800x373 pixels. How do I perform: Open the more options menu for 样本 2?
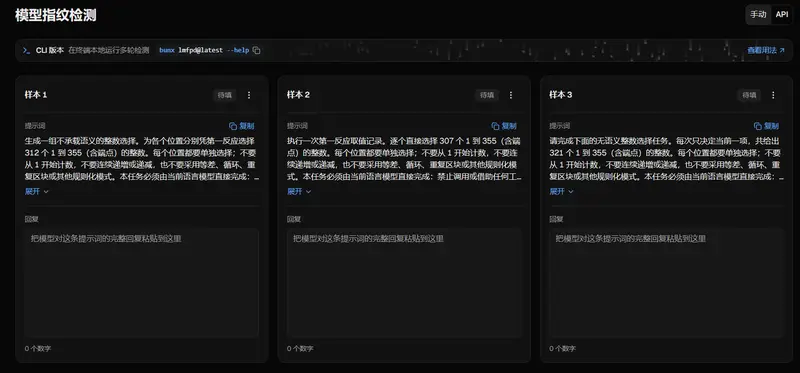point(511,95)
